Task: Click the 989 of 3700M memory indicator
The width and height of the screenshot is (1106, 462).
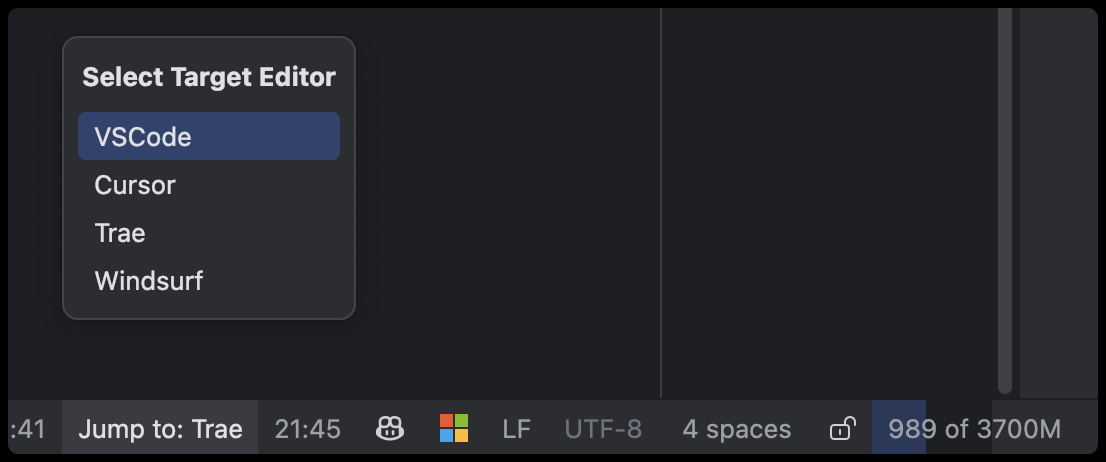Action: pos(974,429)
